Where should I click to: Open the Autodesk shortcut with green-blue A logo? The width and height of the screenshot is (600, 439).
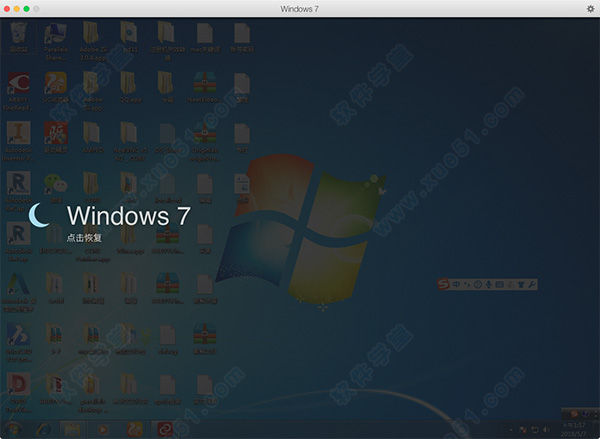click(x=18, y=292)
